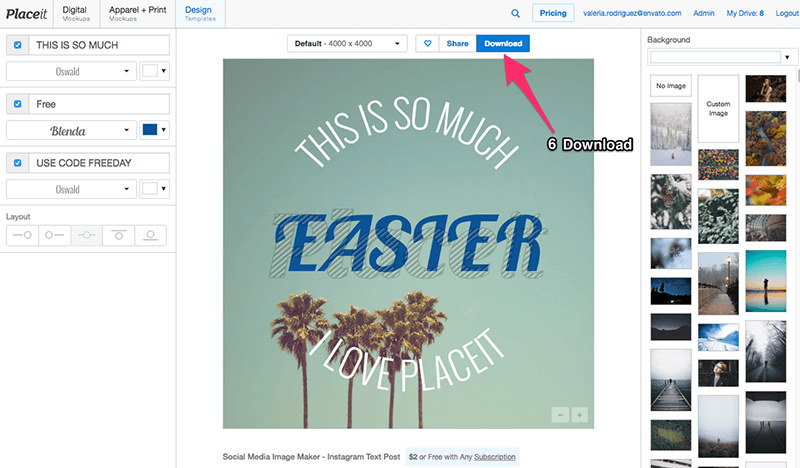800x468 pixels.
Task: Select circle-left line layout icon
Action: (x=54, y=235)
